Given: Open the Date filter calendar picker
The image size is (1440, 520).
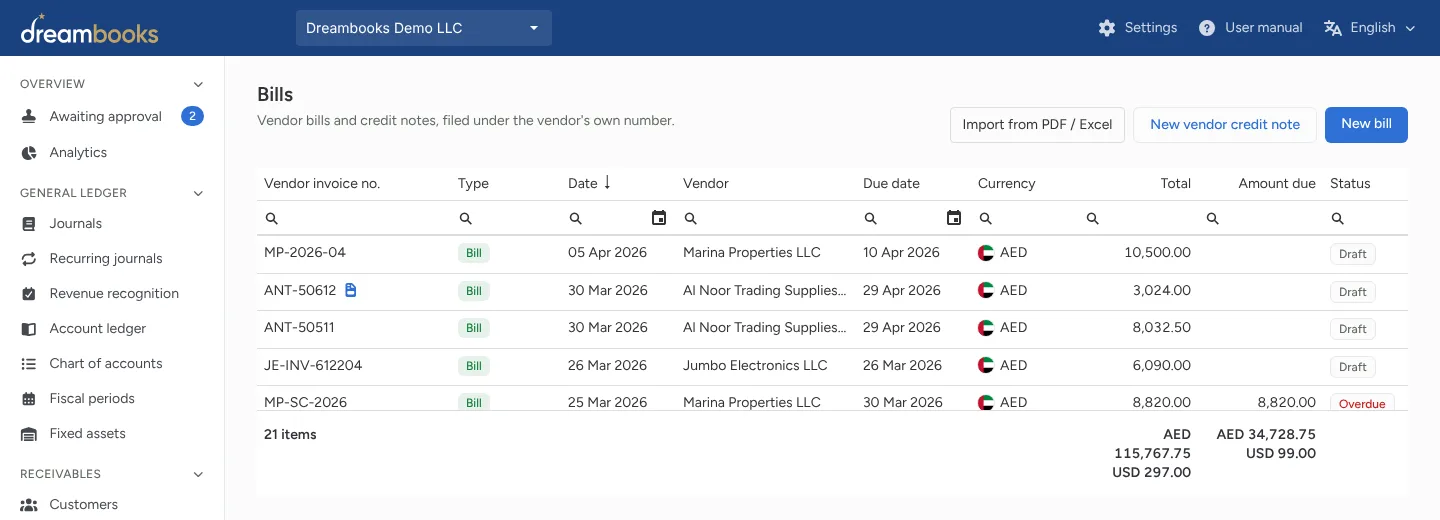Looking at the screenshot, I should point(659,218).
